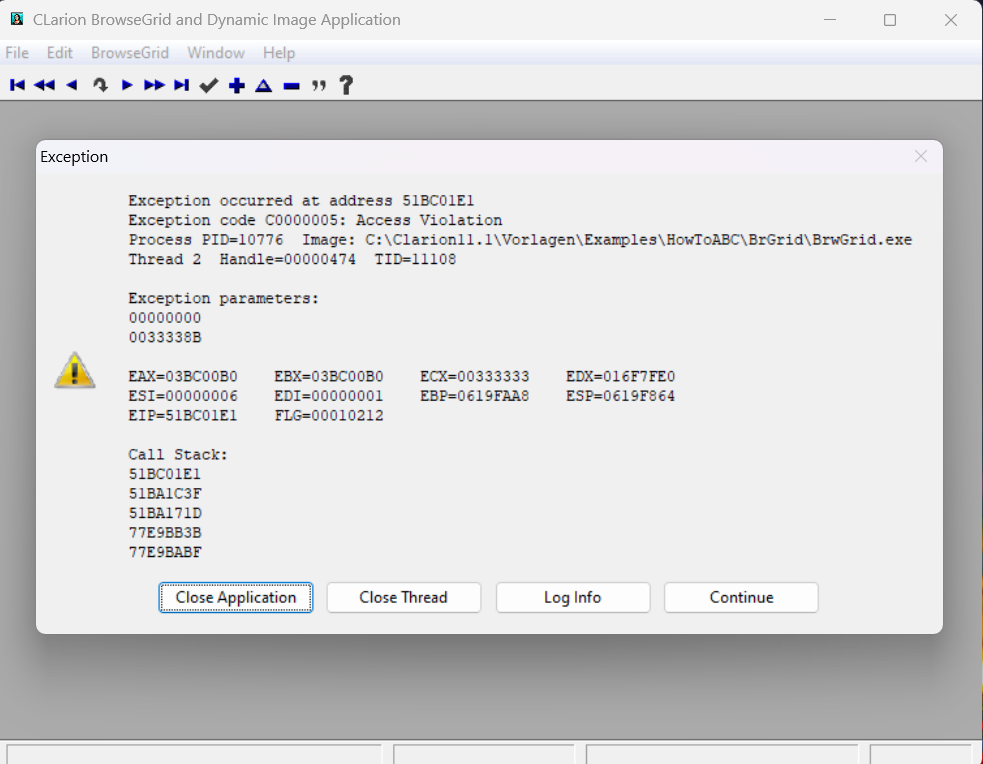Click the Log Info button
Viewport: 983px width, 764px height.
573,597
